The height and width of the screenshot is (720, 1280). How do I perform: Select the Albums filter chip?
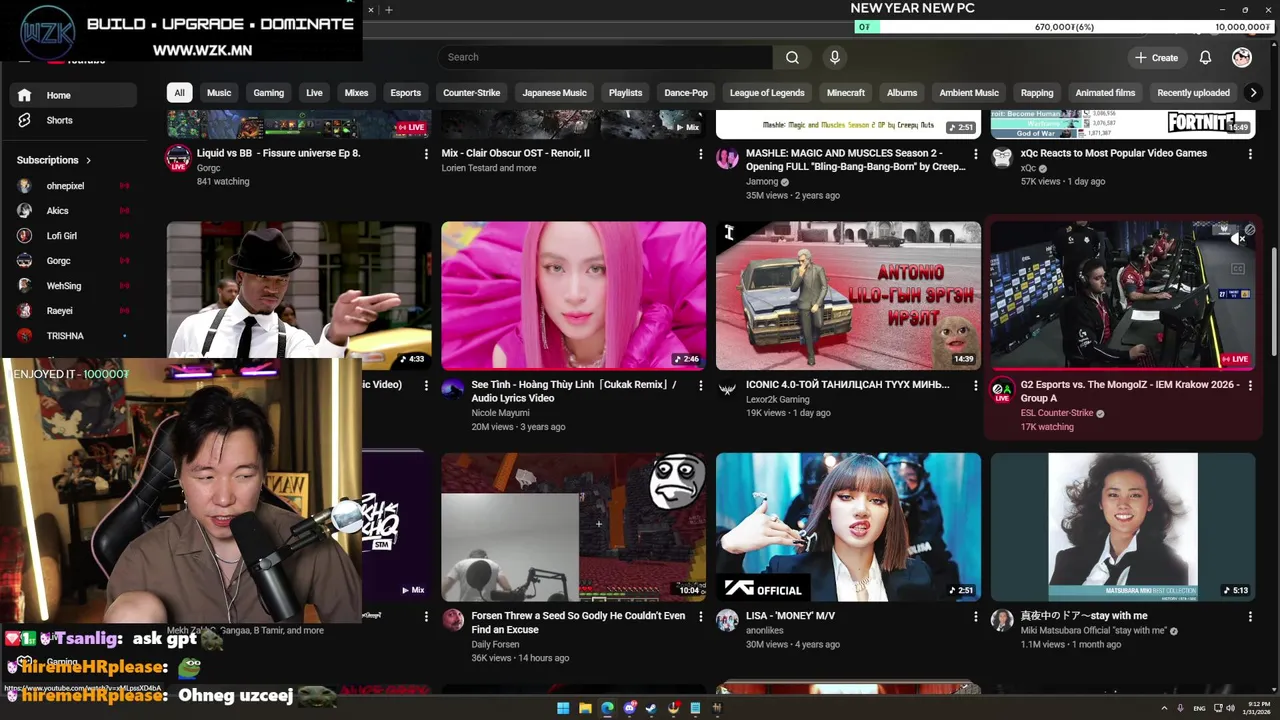[x=902, y=93]
